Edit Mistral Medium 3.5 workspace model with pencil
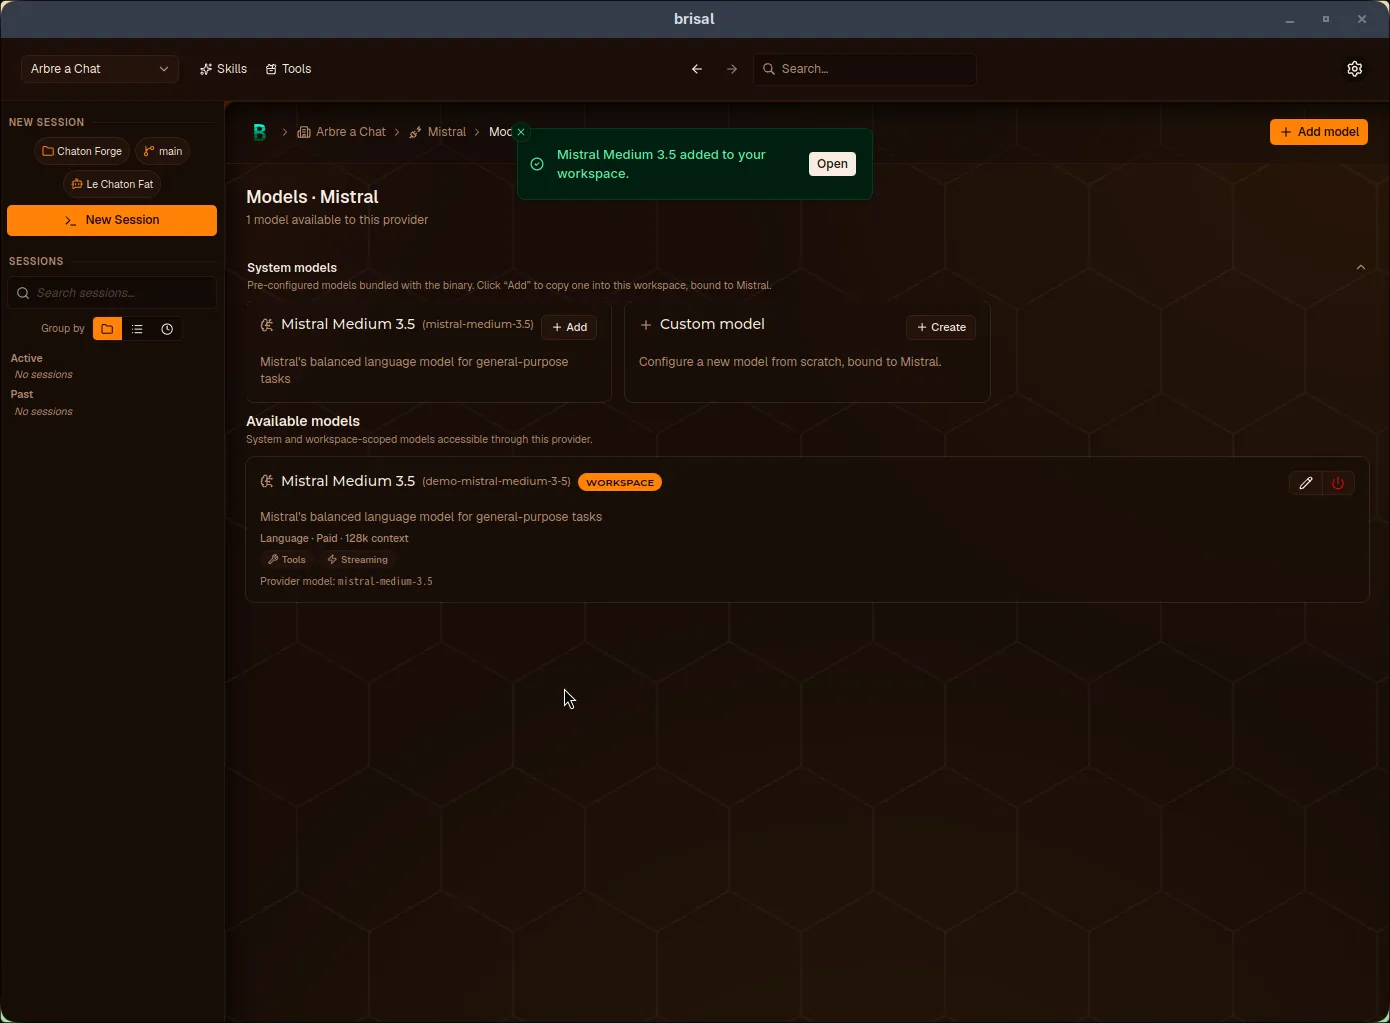1390x1023 pixels. tap(1305, 483)
